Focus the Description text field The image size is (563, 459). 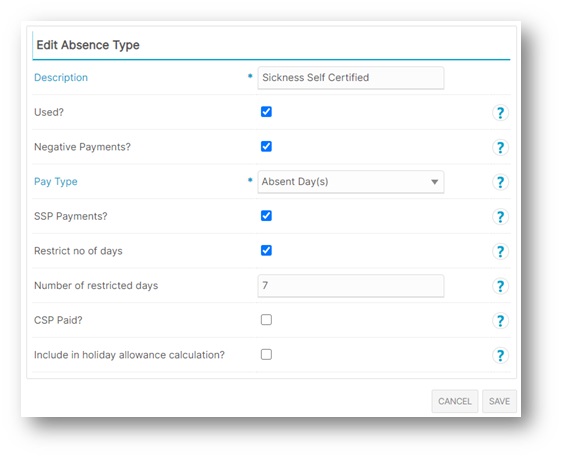(350, 78)
